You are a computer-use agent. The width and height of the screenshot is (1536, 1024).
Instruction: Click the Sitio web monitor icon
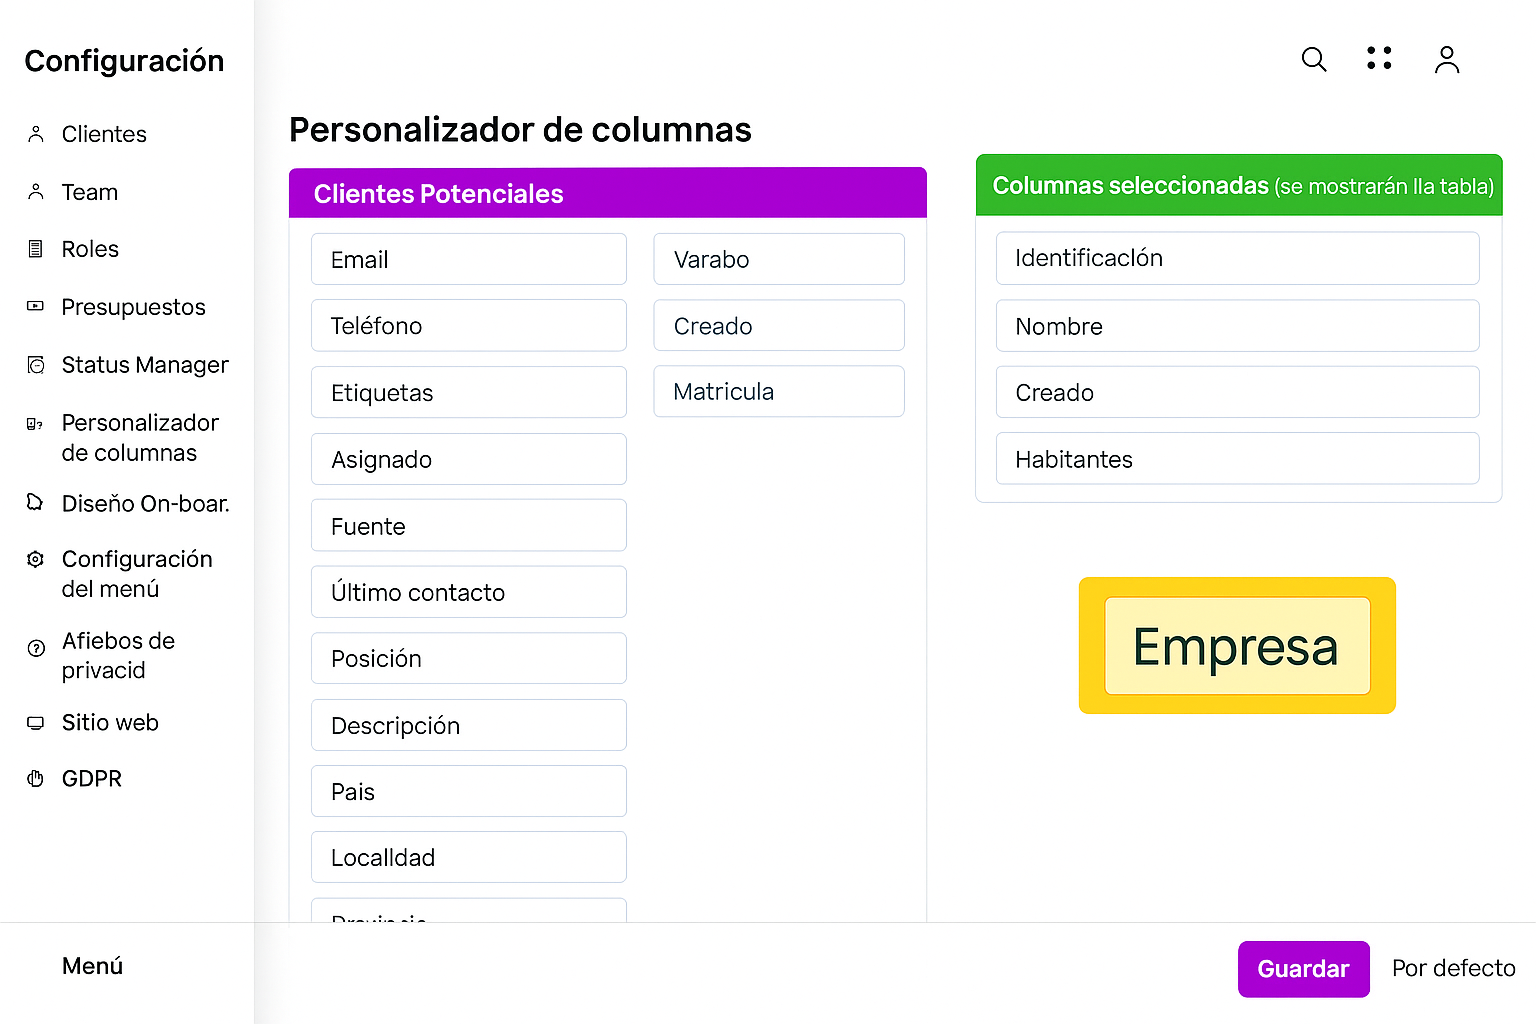pyautogui.click(x=36, y=723)
